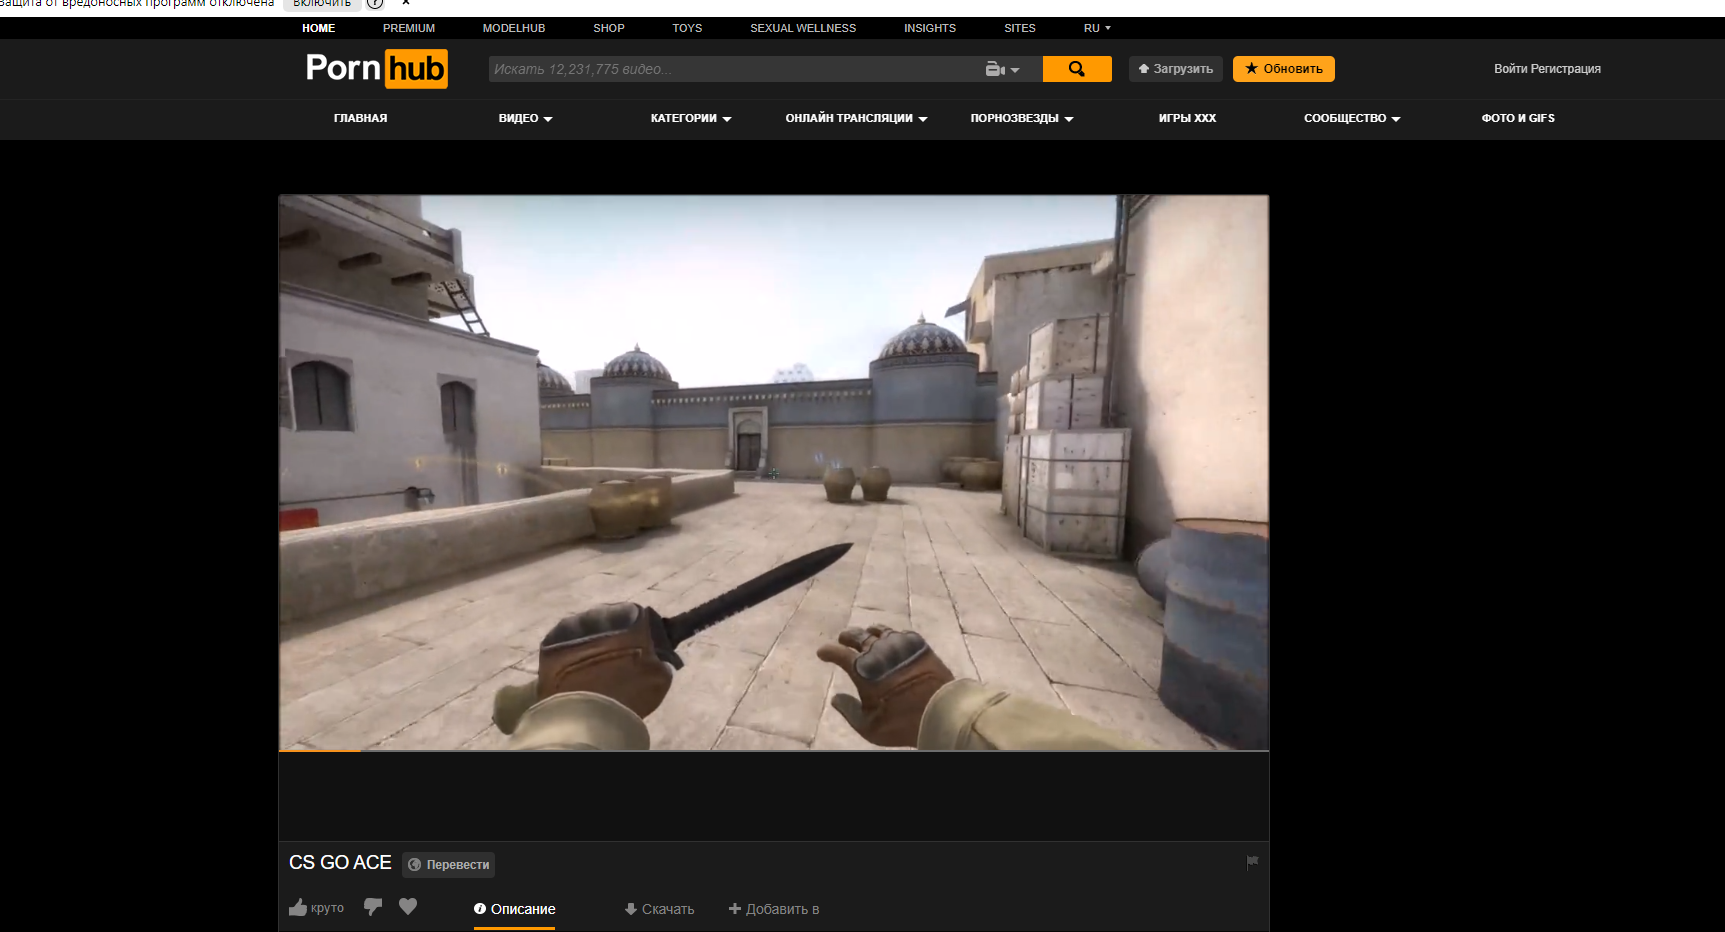The width and height of the screenshot is (1725, 932).
Task: Click the Добавить в plus option
Action: (774, 909)
